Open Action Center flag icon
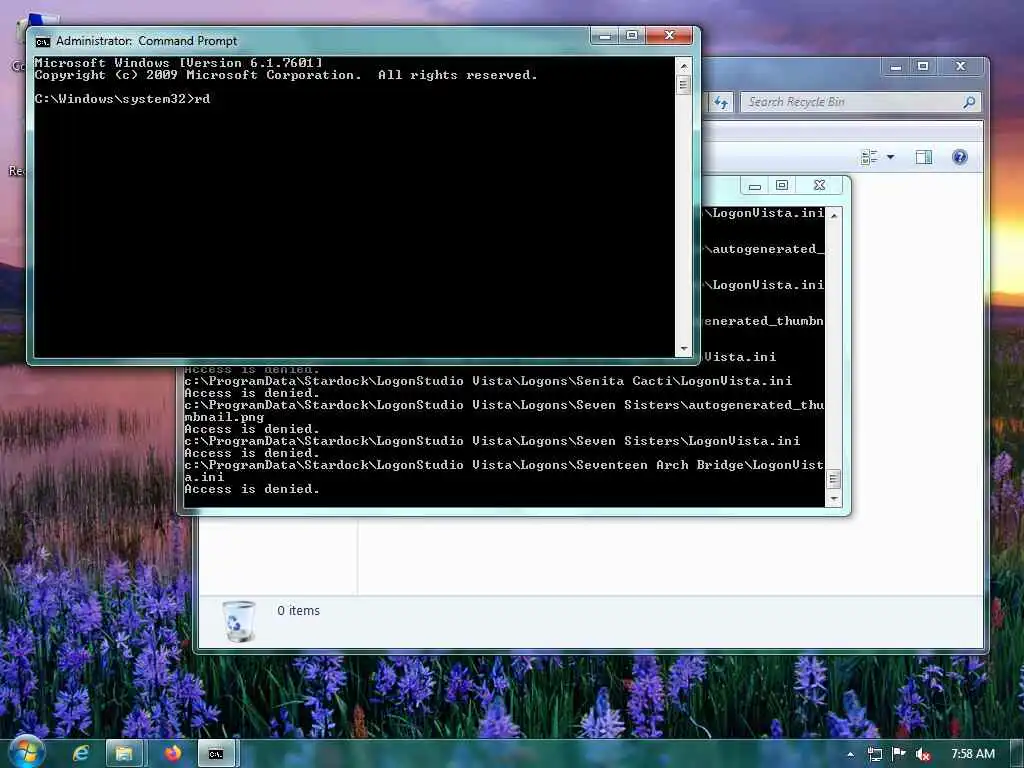 [x=899, y=754]
